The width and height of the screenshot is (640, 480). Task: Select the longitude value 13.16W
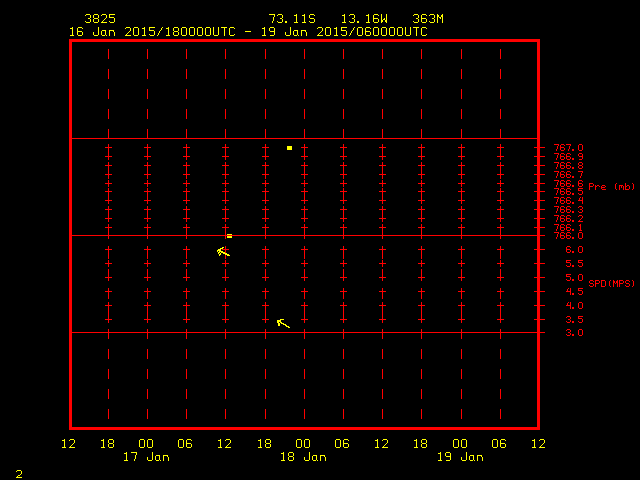point(364,19)
